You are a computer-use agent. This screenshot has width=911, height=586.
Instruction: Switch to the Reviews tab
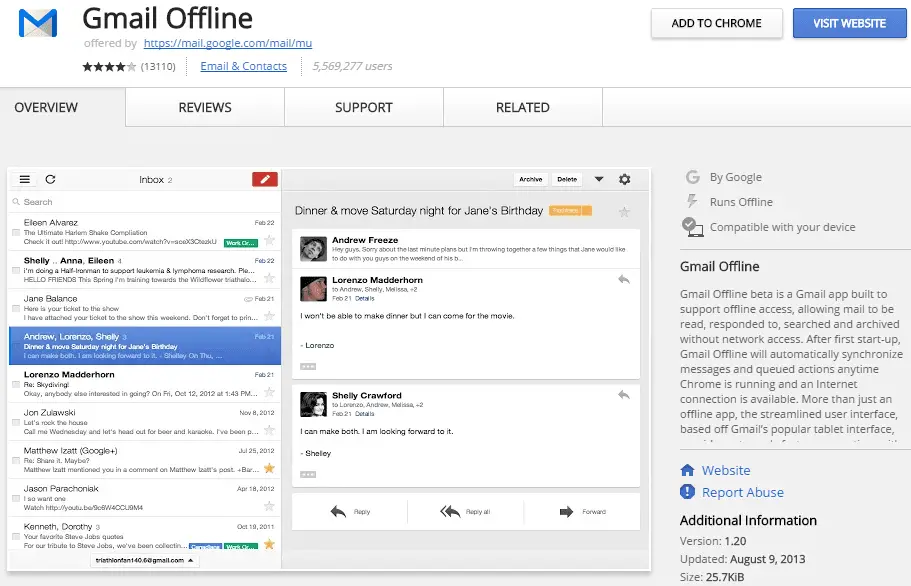[205, 107]
